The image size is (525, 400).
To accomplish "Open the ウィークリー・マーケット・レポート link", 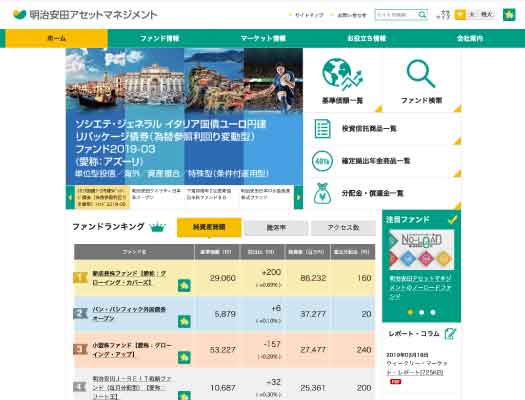I will [x=417, y=368].
